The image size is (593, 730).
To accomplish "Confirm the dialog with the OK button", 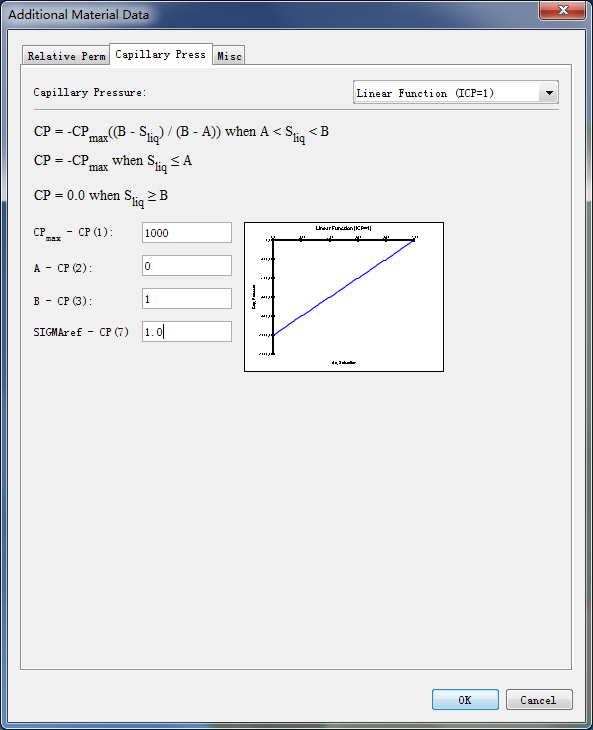I will pyautogui.click(x=465, y=700).
